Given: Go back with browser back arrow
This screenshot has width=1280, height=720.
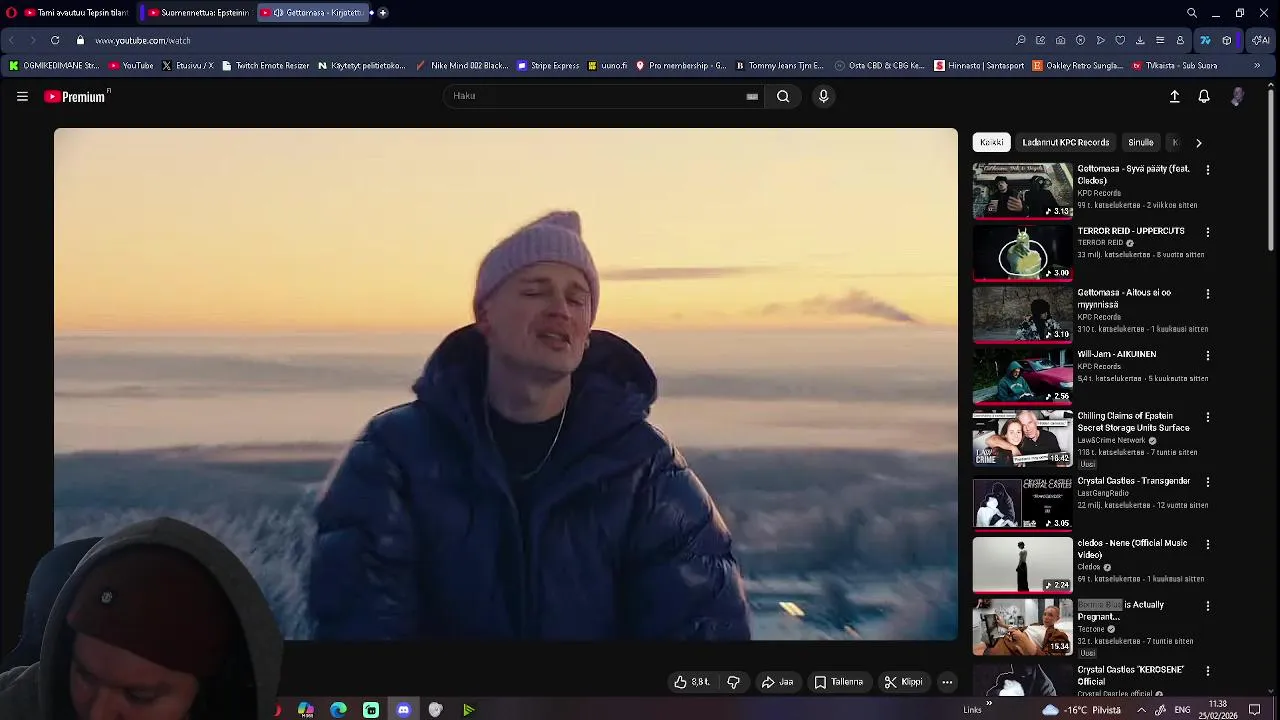Looking at the screenshot, I should click(x=11, y=40).
